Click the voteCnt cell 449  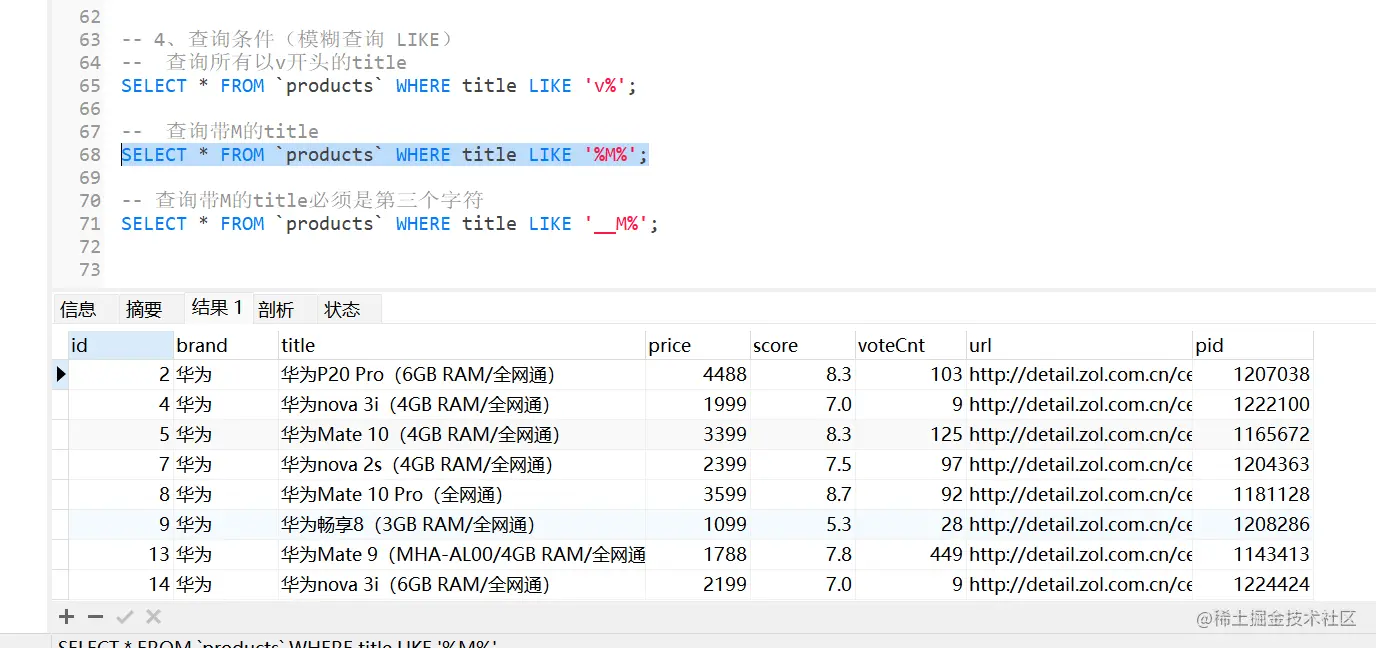[x=910, y=555]
